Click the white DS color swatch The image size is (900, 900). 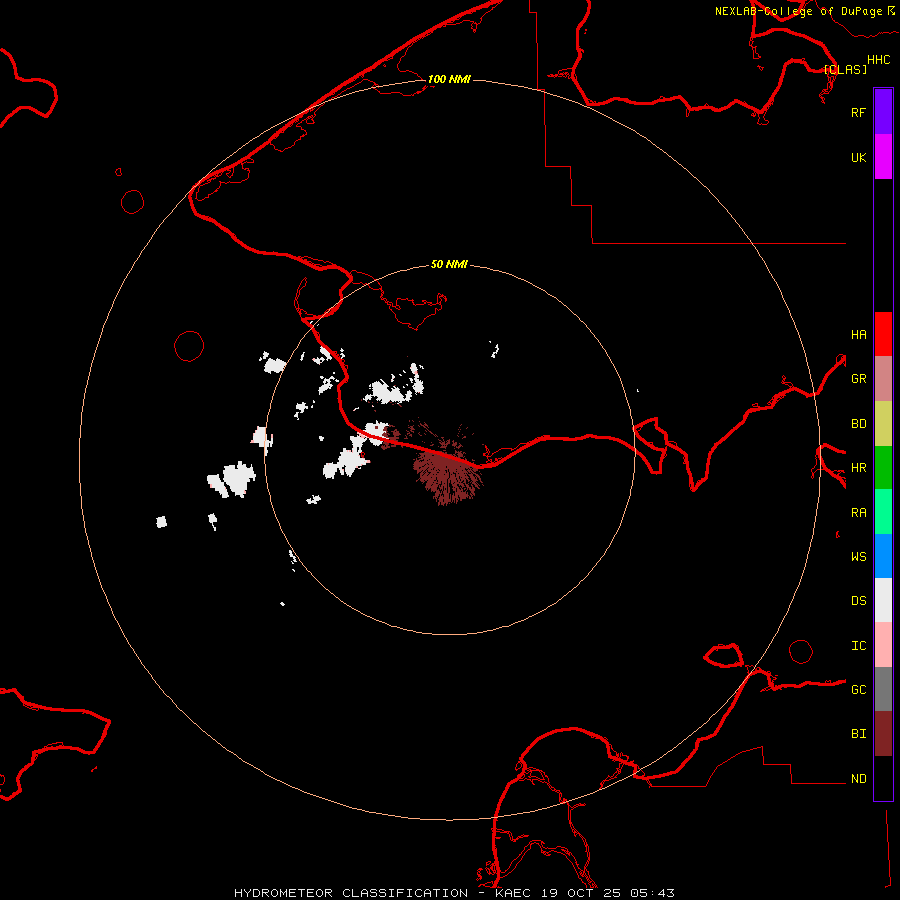tap(883, 600)
